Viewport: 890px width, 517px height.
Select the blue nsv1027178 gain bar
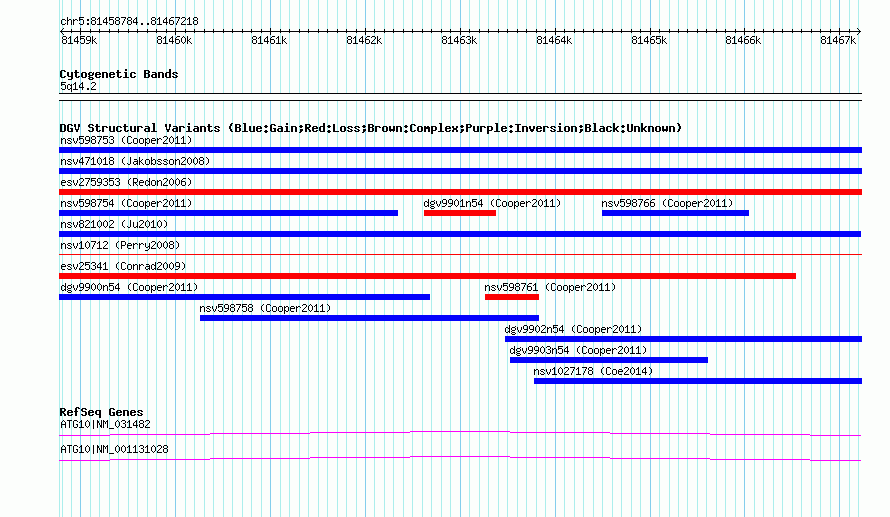(x=698, y=381)
